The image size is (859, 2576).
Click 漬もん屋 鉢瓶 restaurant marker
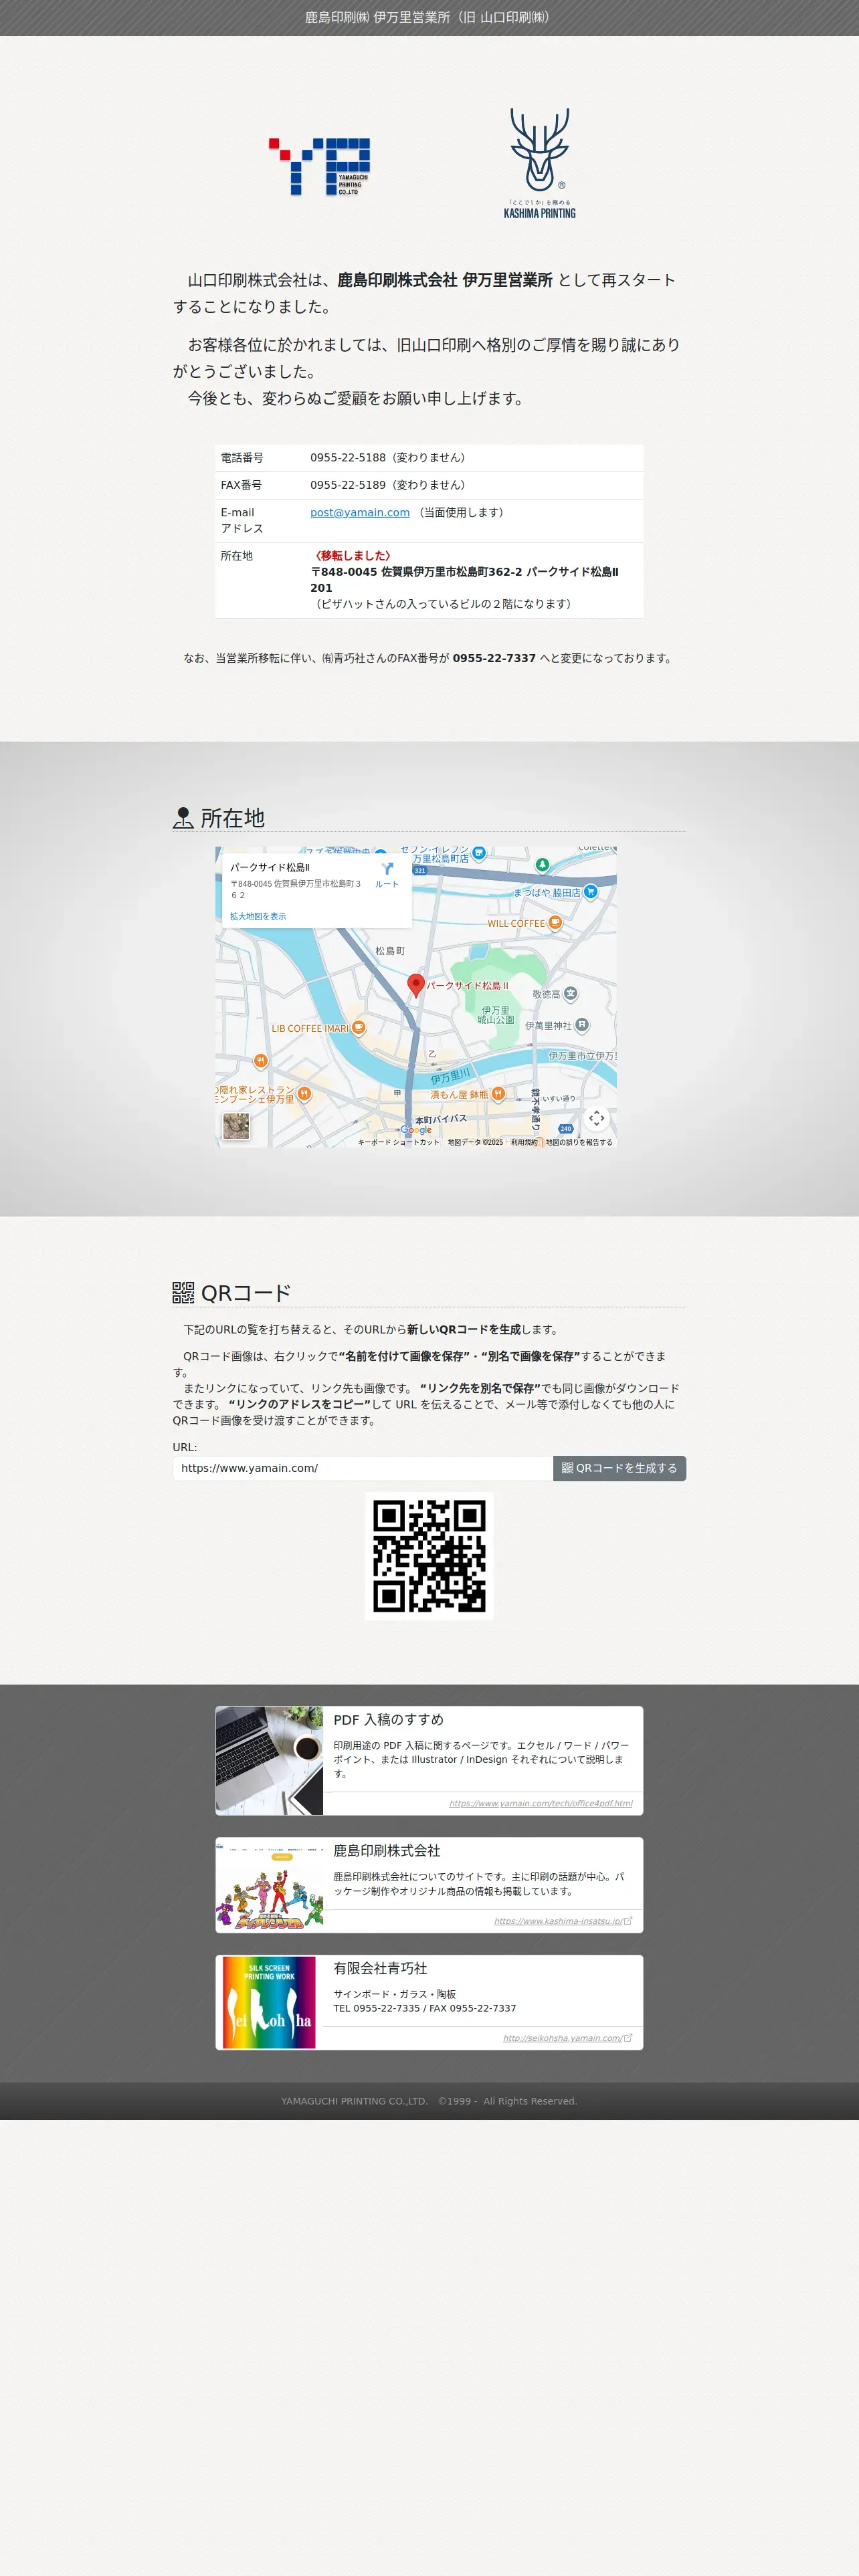coord(498,1093)
